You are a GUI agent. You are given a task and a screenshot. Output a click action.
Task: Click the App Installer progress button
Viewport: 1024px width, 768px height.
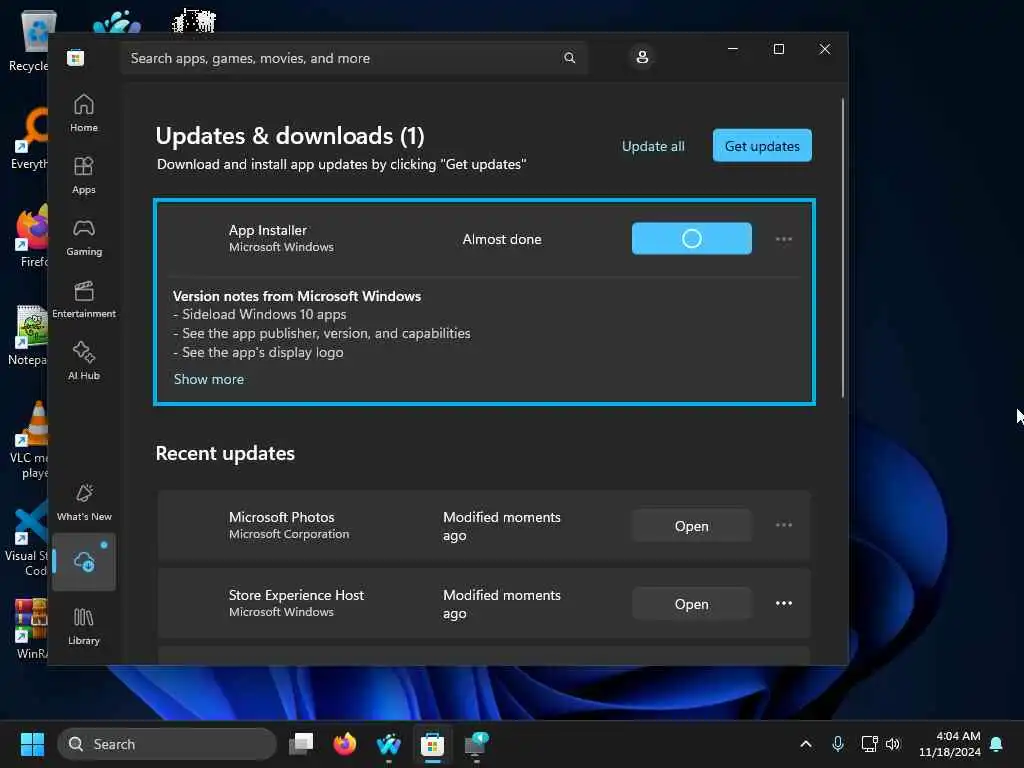pos(692,238)
